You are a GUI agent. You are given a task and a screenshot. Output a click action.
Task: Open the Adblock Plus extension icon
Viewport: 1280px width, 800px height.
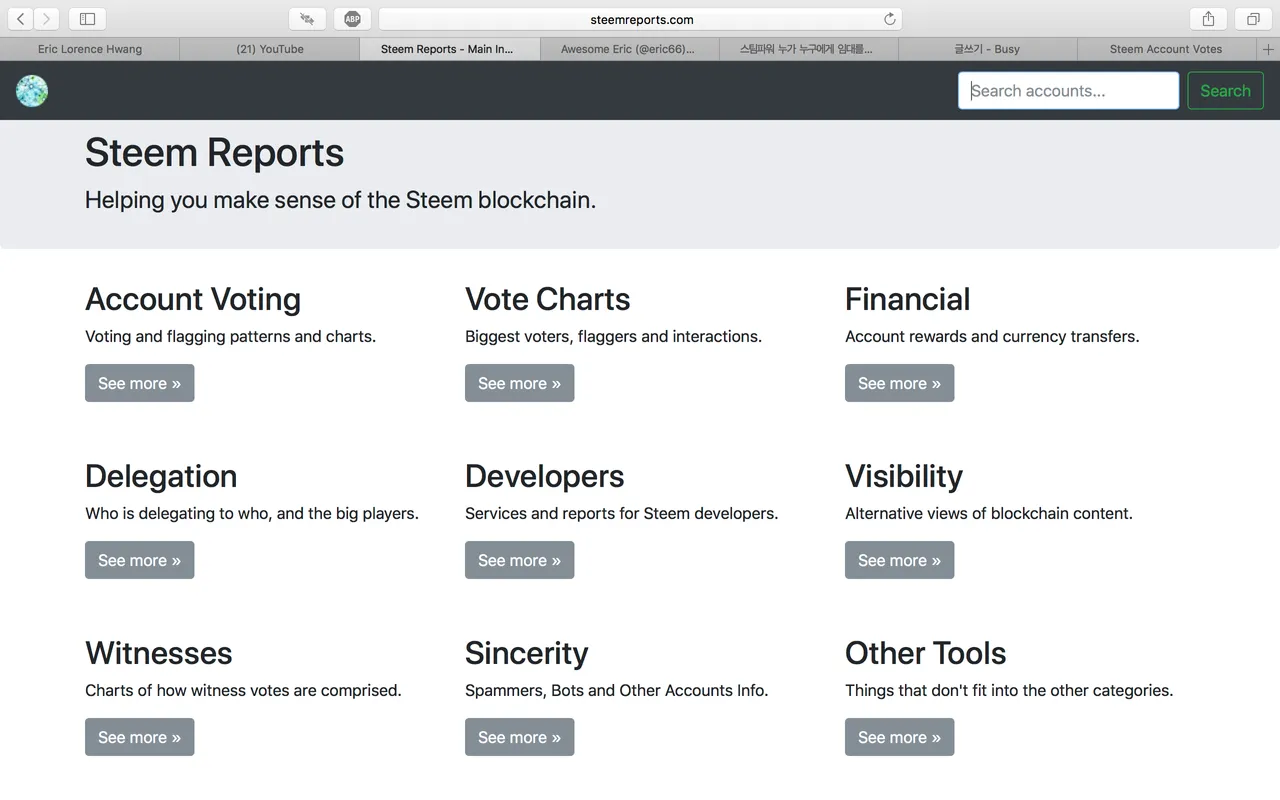pyautogui.click(x=352, y=19)
